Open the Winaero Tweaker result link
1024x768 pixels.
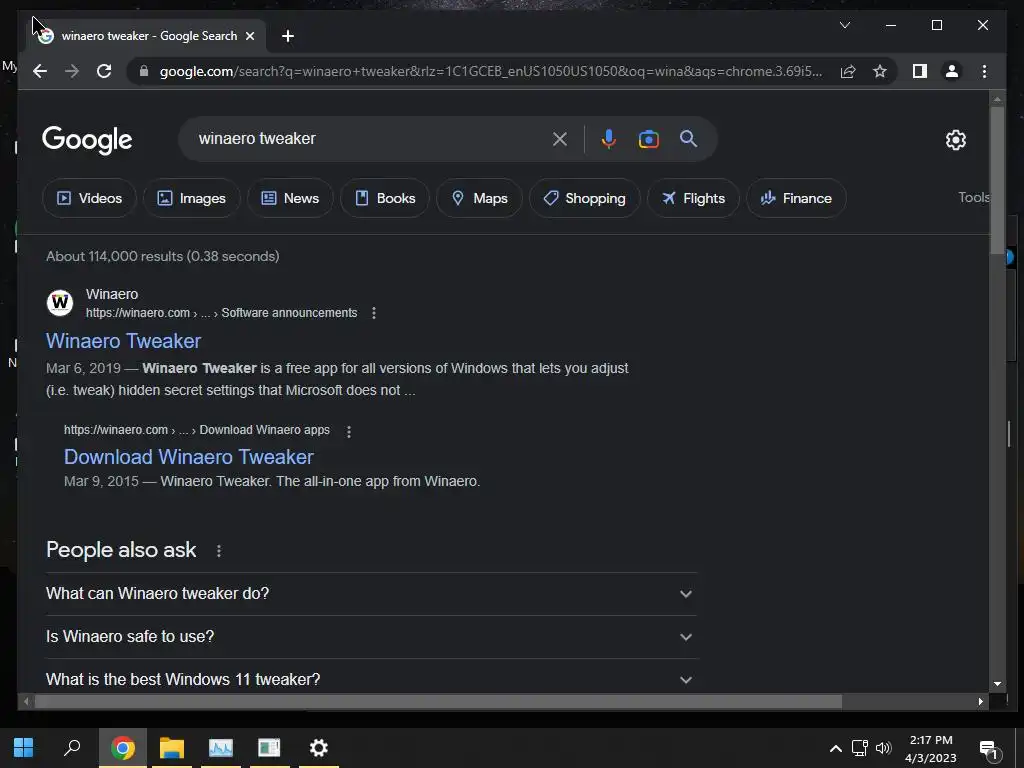click(x=123, y=341)
